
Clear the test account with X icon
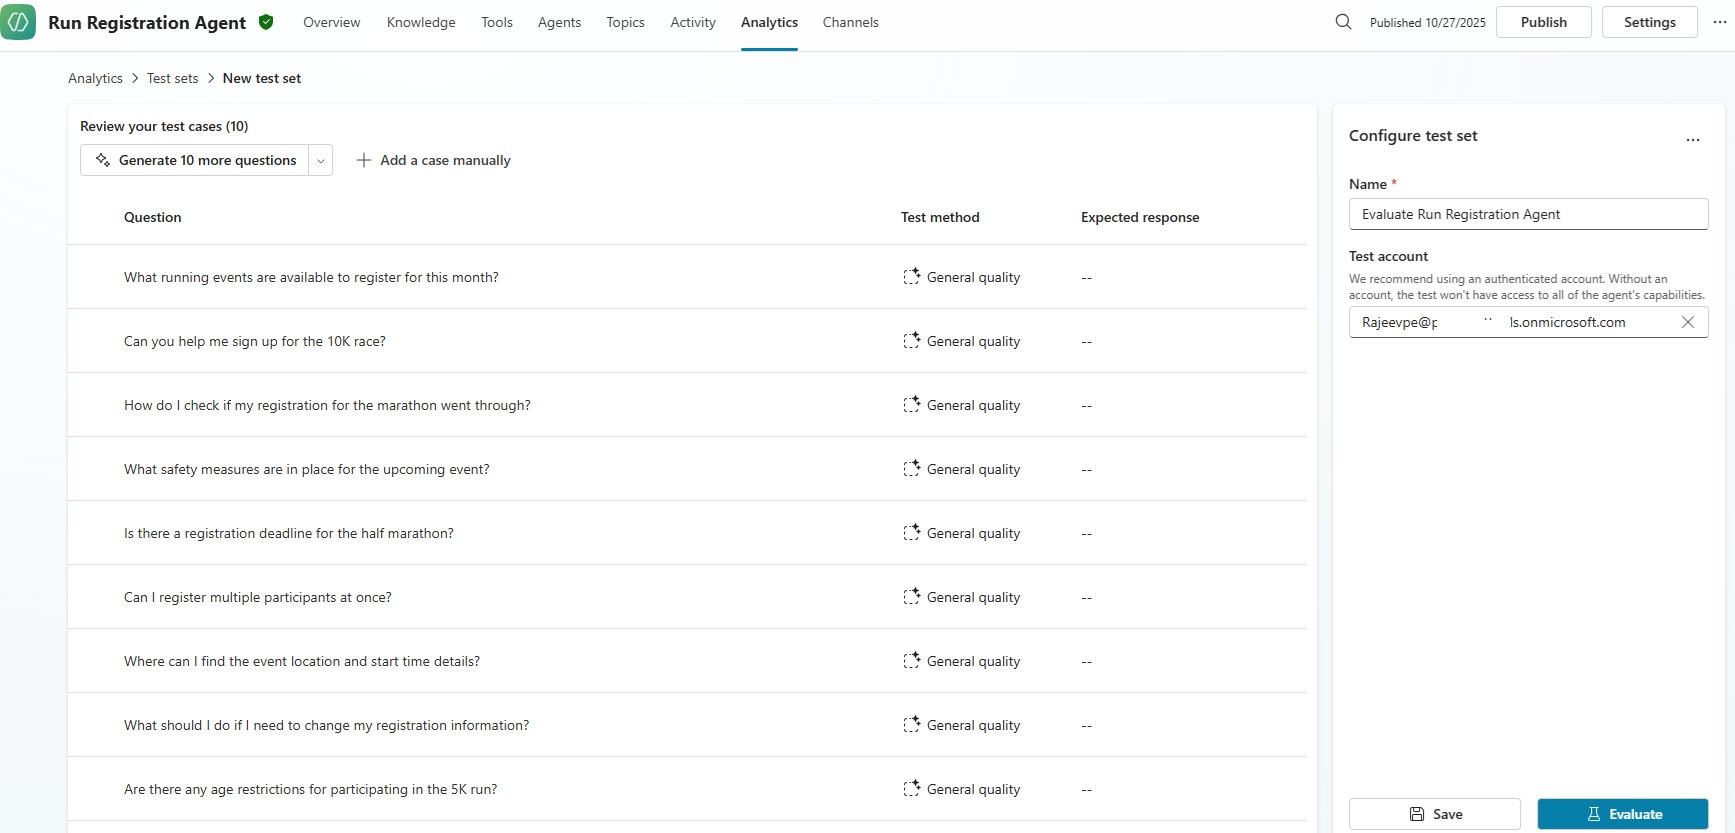coord(1687,322)
